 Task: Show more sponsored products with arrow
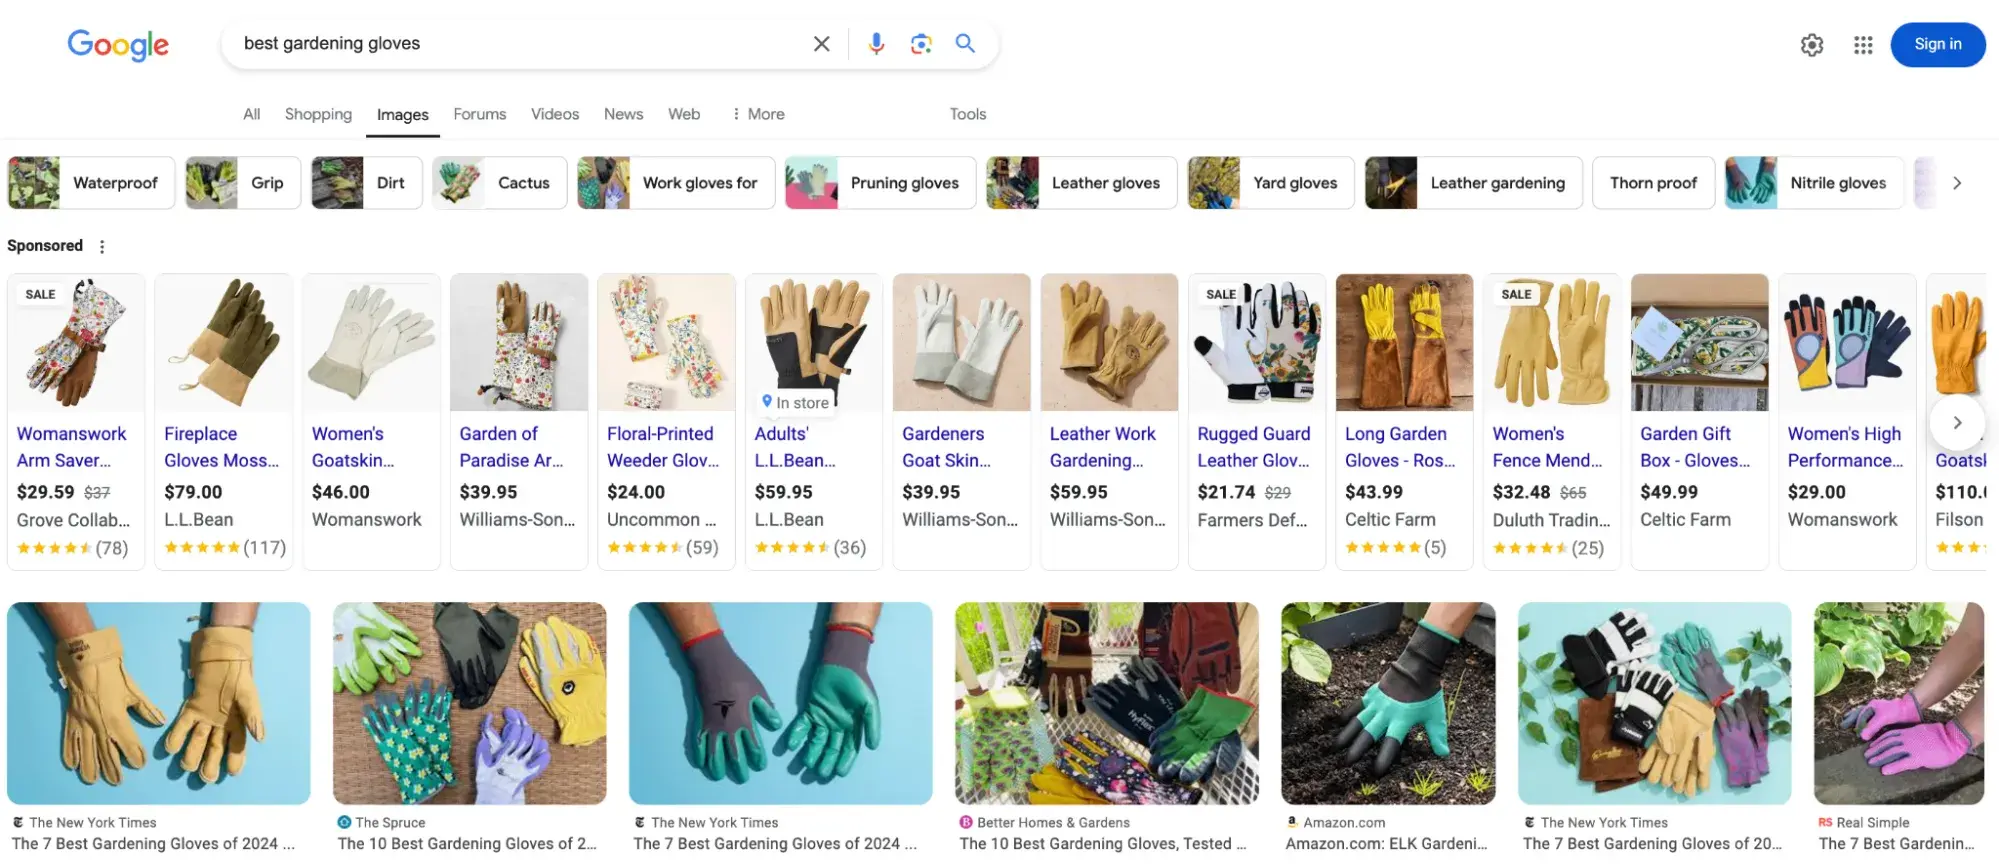pyautogui.click(x=1957, y=422)
